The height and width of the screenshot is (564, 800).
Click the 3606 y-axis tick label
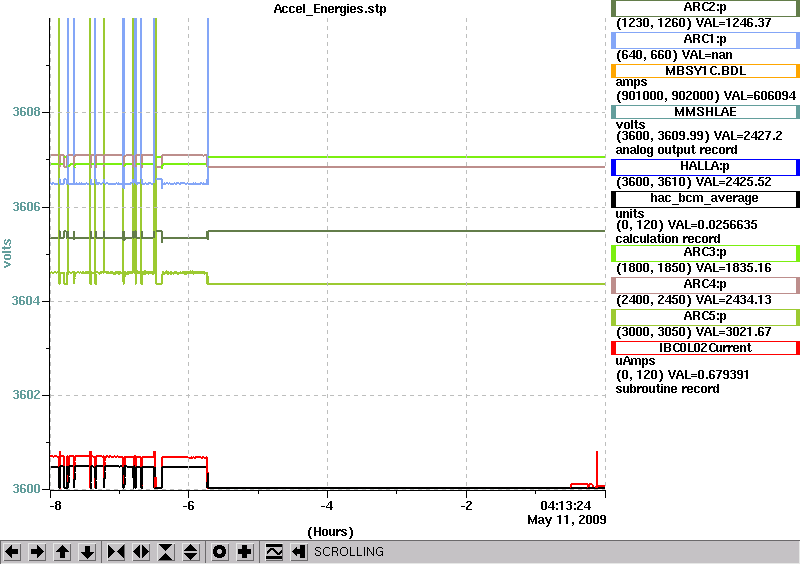(26, 207)
